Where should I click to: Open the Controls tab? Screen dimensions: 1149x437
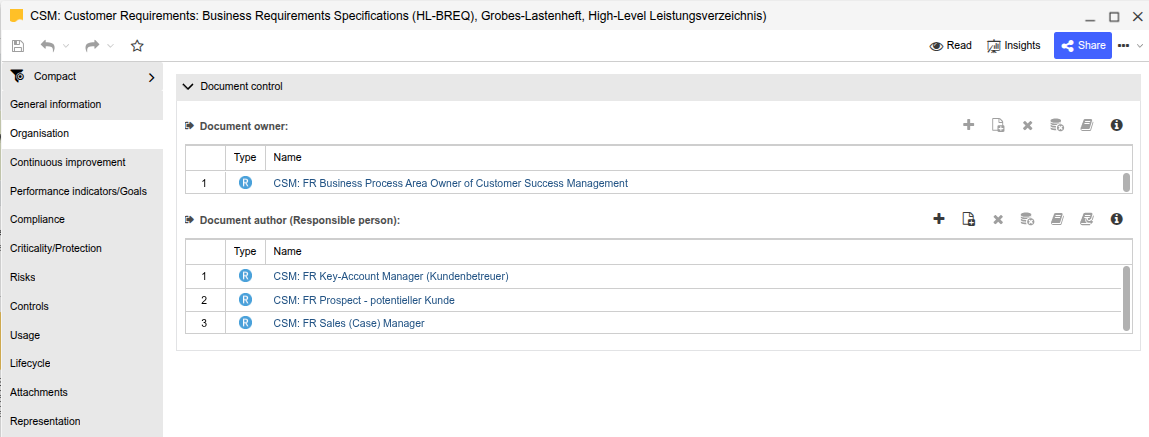[81, 306]
